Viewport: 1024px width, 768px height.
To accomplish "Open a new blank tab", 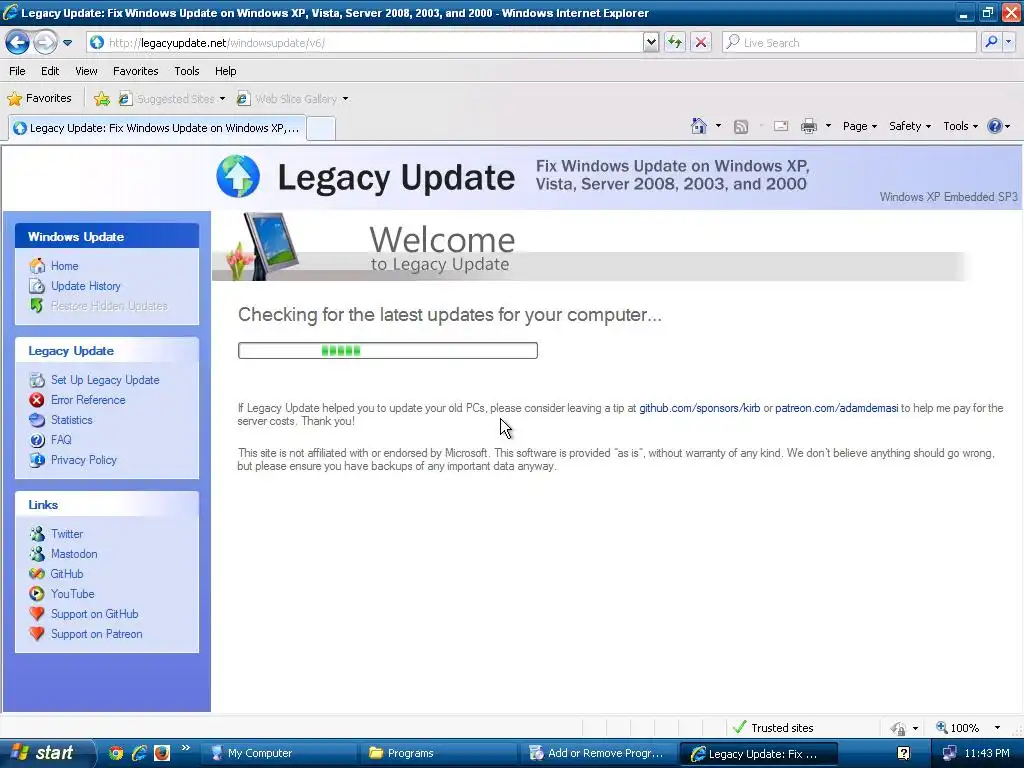I will click(x=321, y=129).
